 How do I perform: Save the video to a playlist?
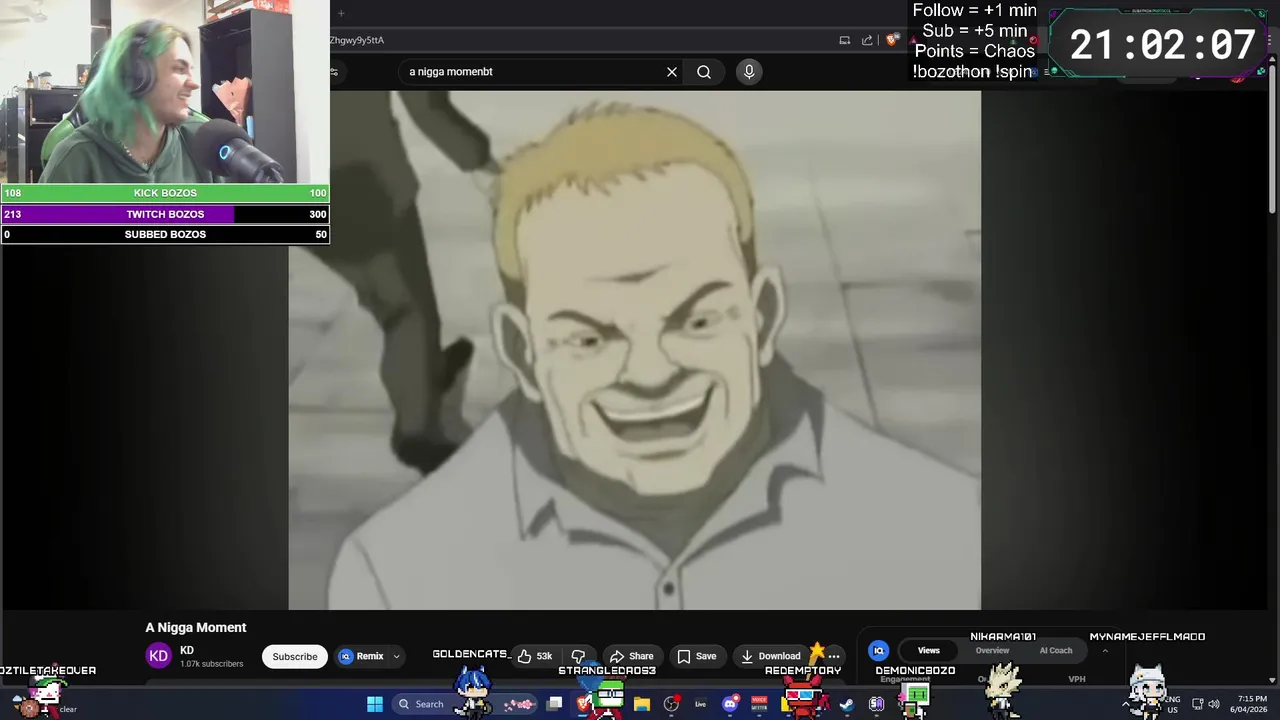pyautogui.click(x=697, y=657)
